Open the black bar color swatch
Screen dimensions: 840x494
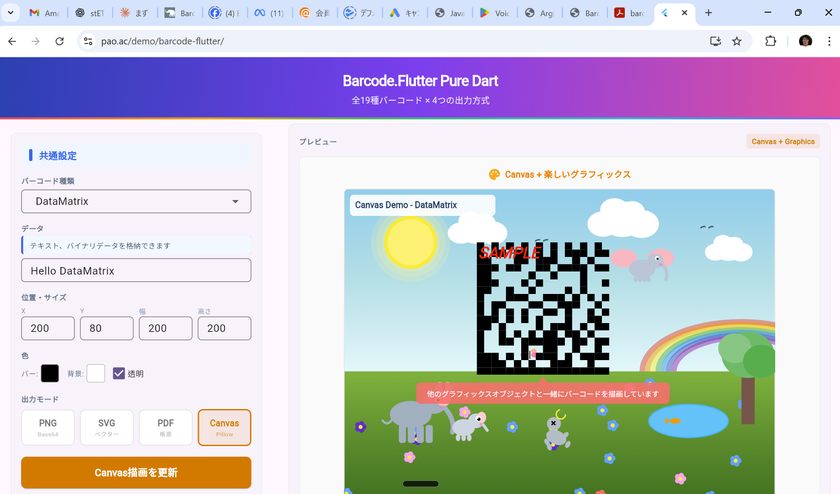click(x=50, y=373)
